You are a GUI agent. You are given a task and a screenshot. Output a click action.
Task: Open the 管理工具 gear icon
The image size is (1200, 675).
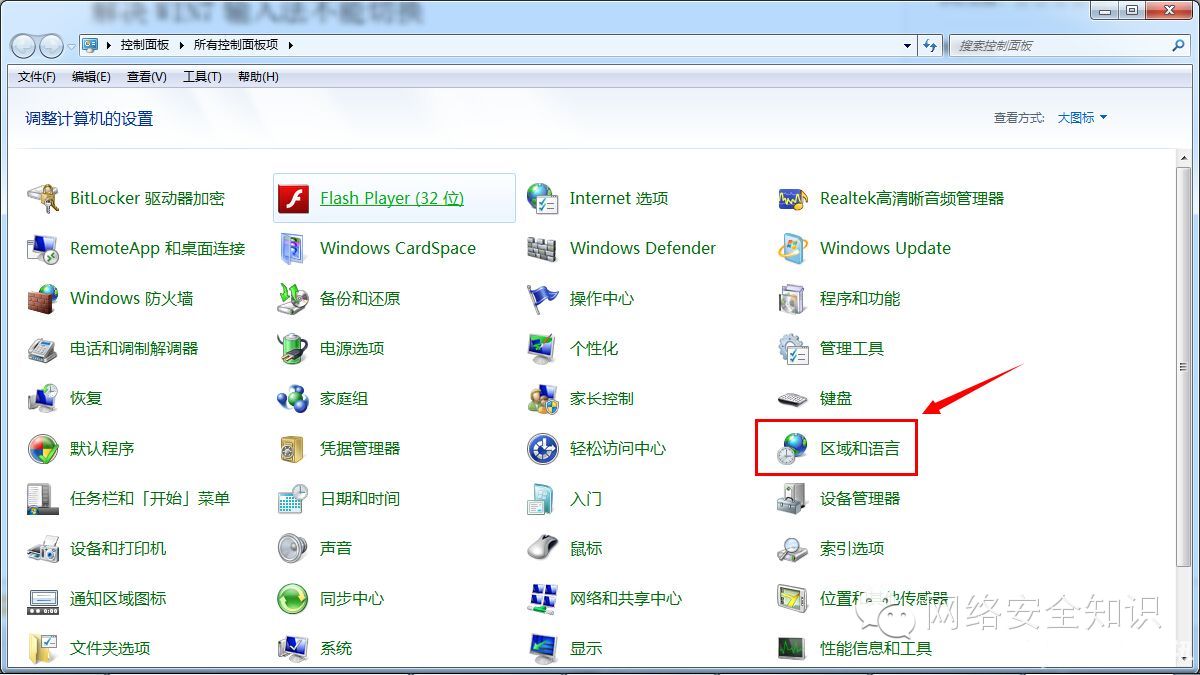coord(792,348)
